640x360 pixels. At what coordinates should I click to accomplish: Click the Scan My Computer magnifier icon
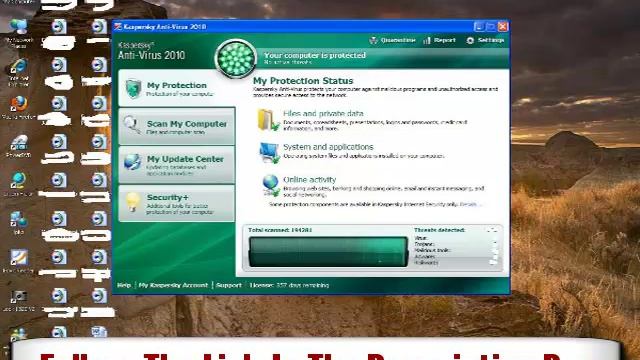click(132, 125)
